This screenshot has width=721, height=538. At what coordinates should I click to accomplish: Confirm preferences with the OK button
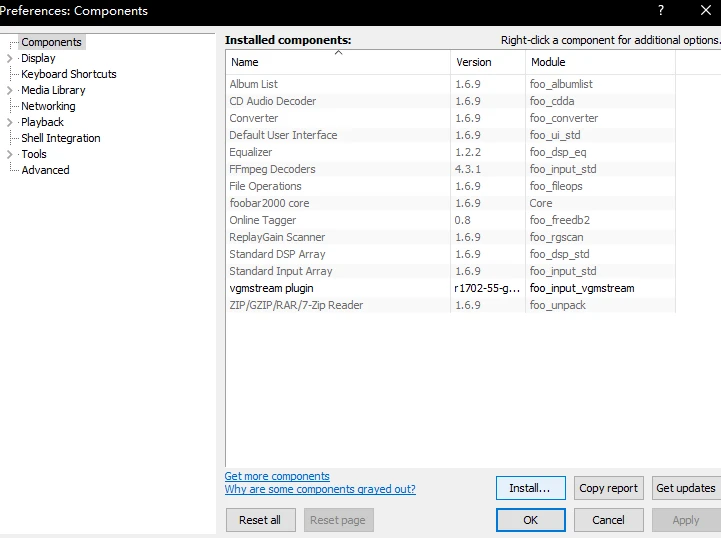[531, 520]
